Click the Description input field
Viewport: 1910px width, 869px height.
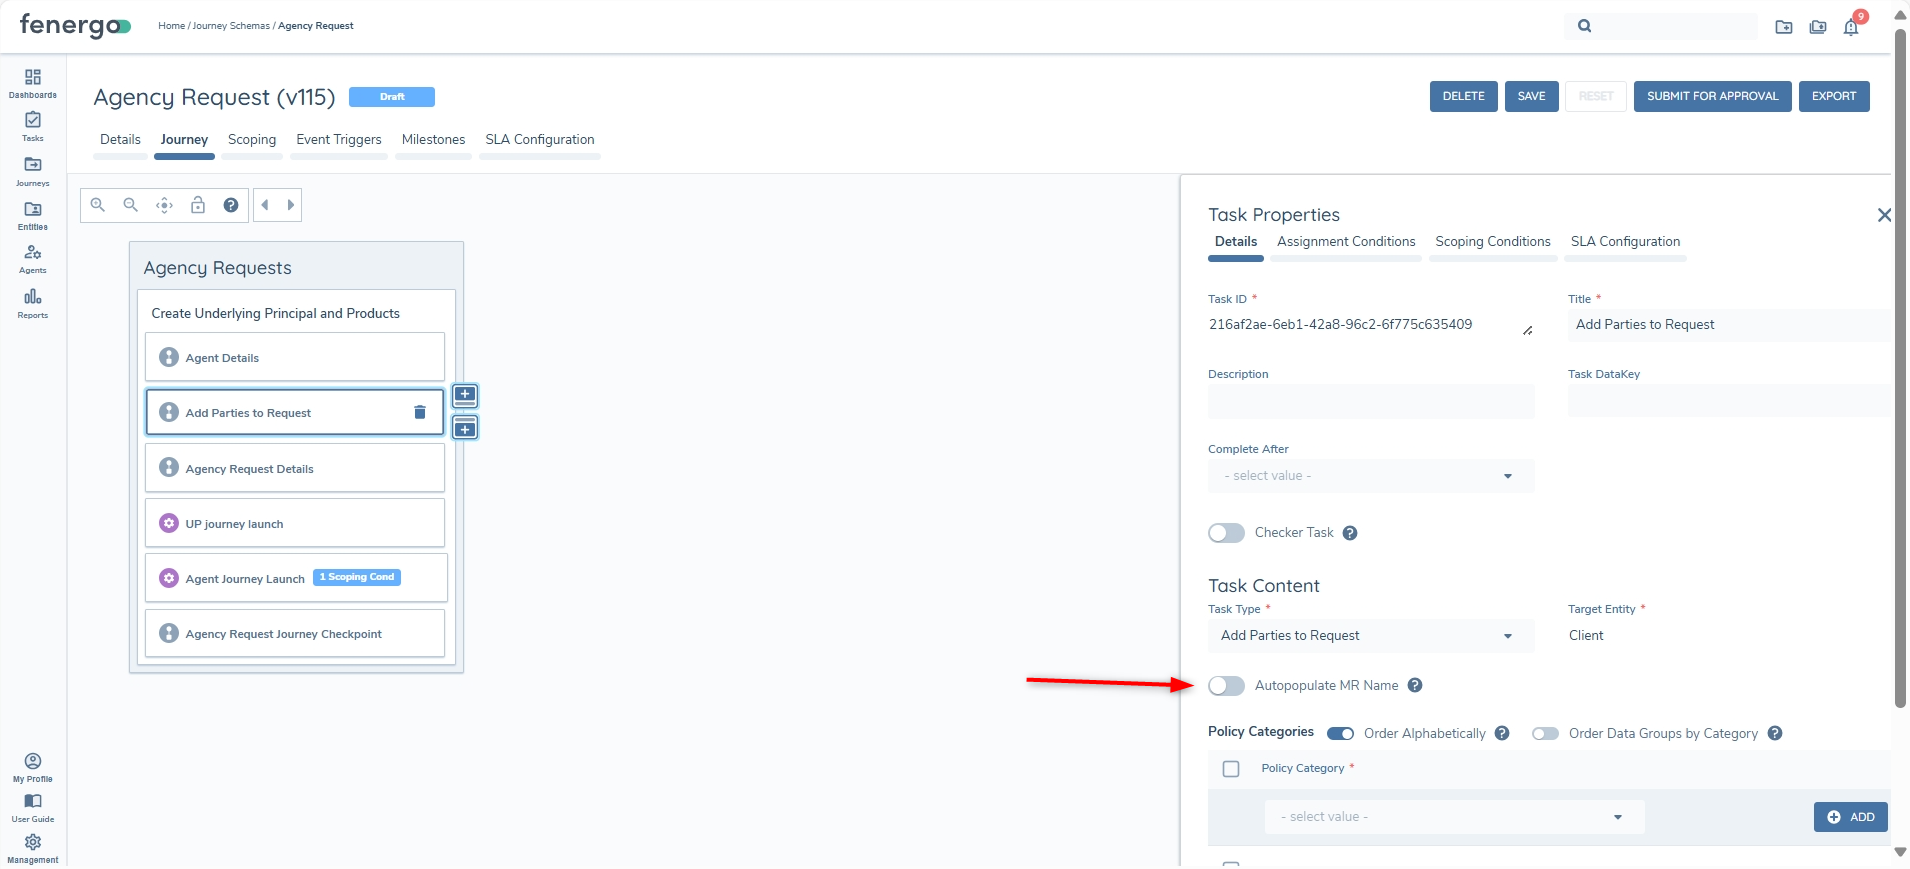pos(1371,401)
